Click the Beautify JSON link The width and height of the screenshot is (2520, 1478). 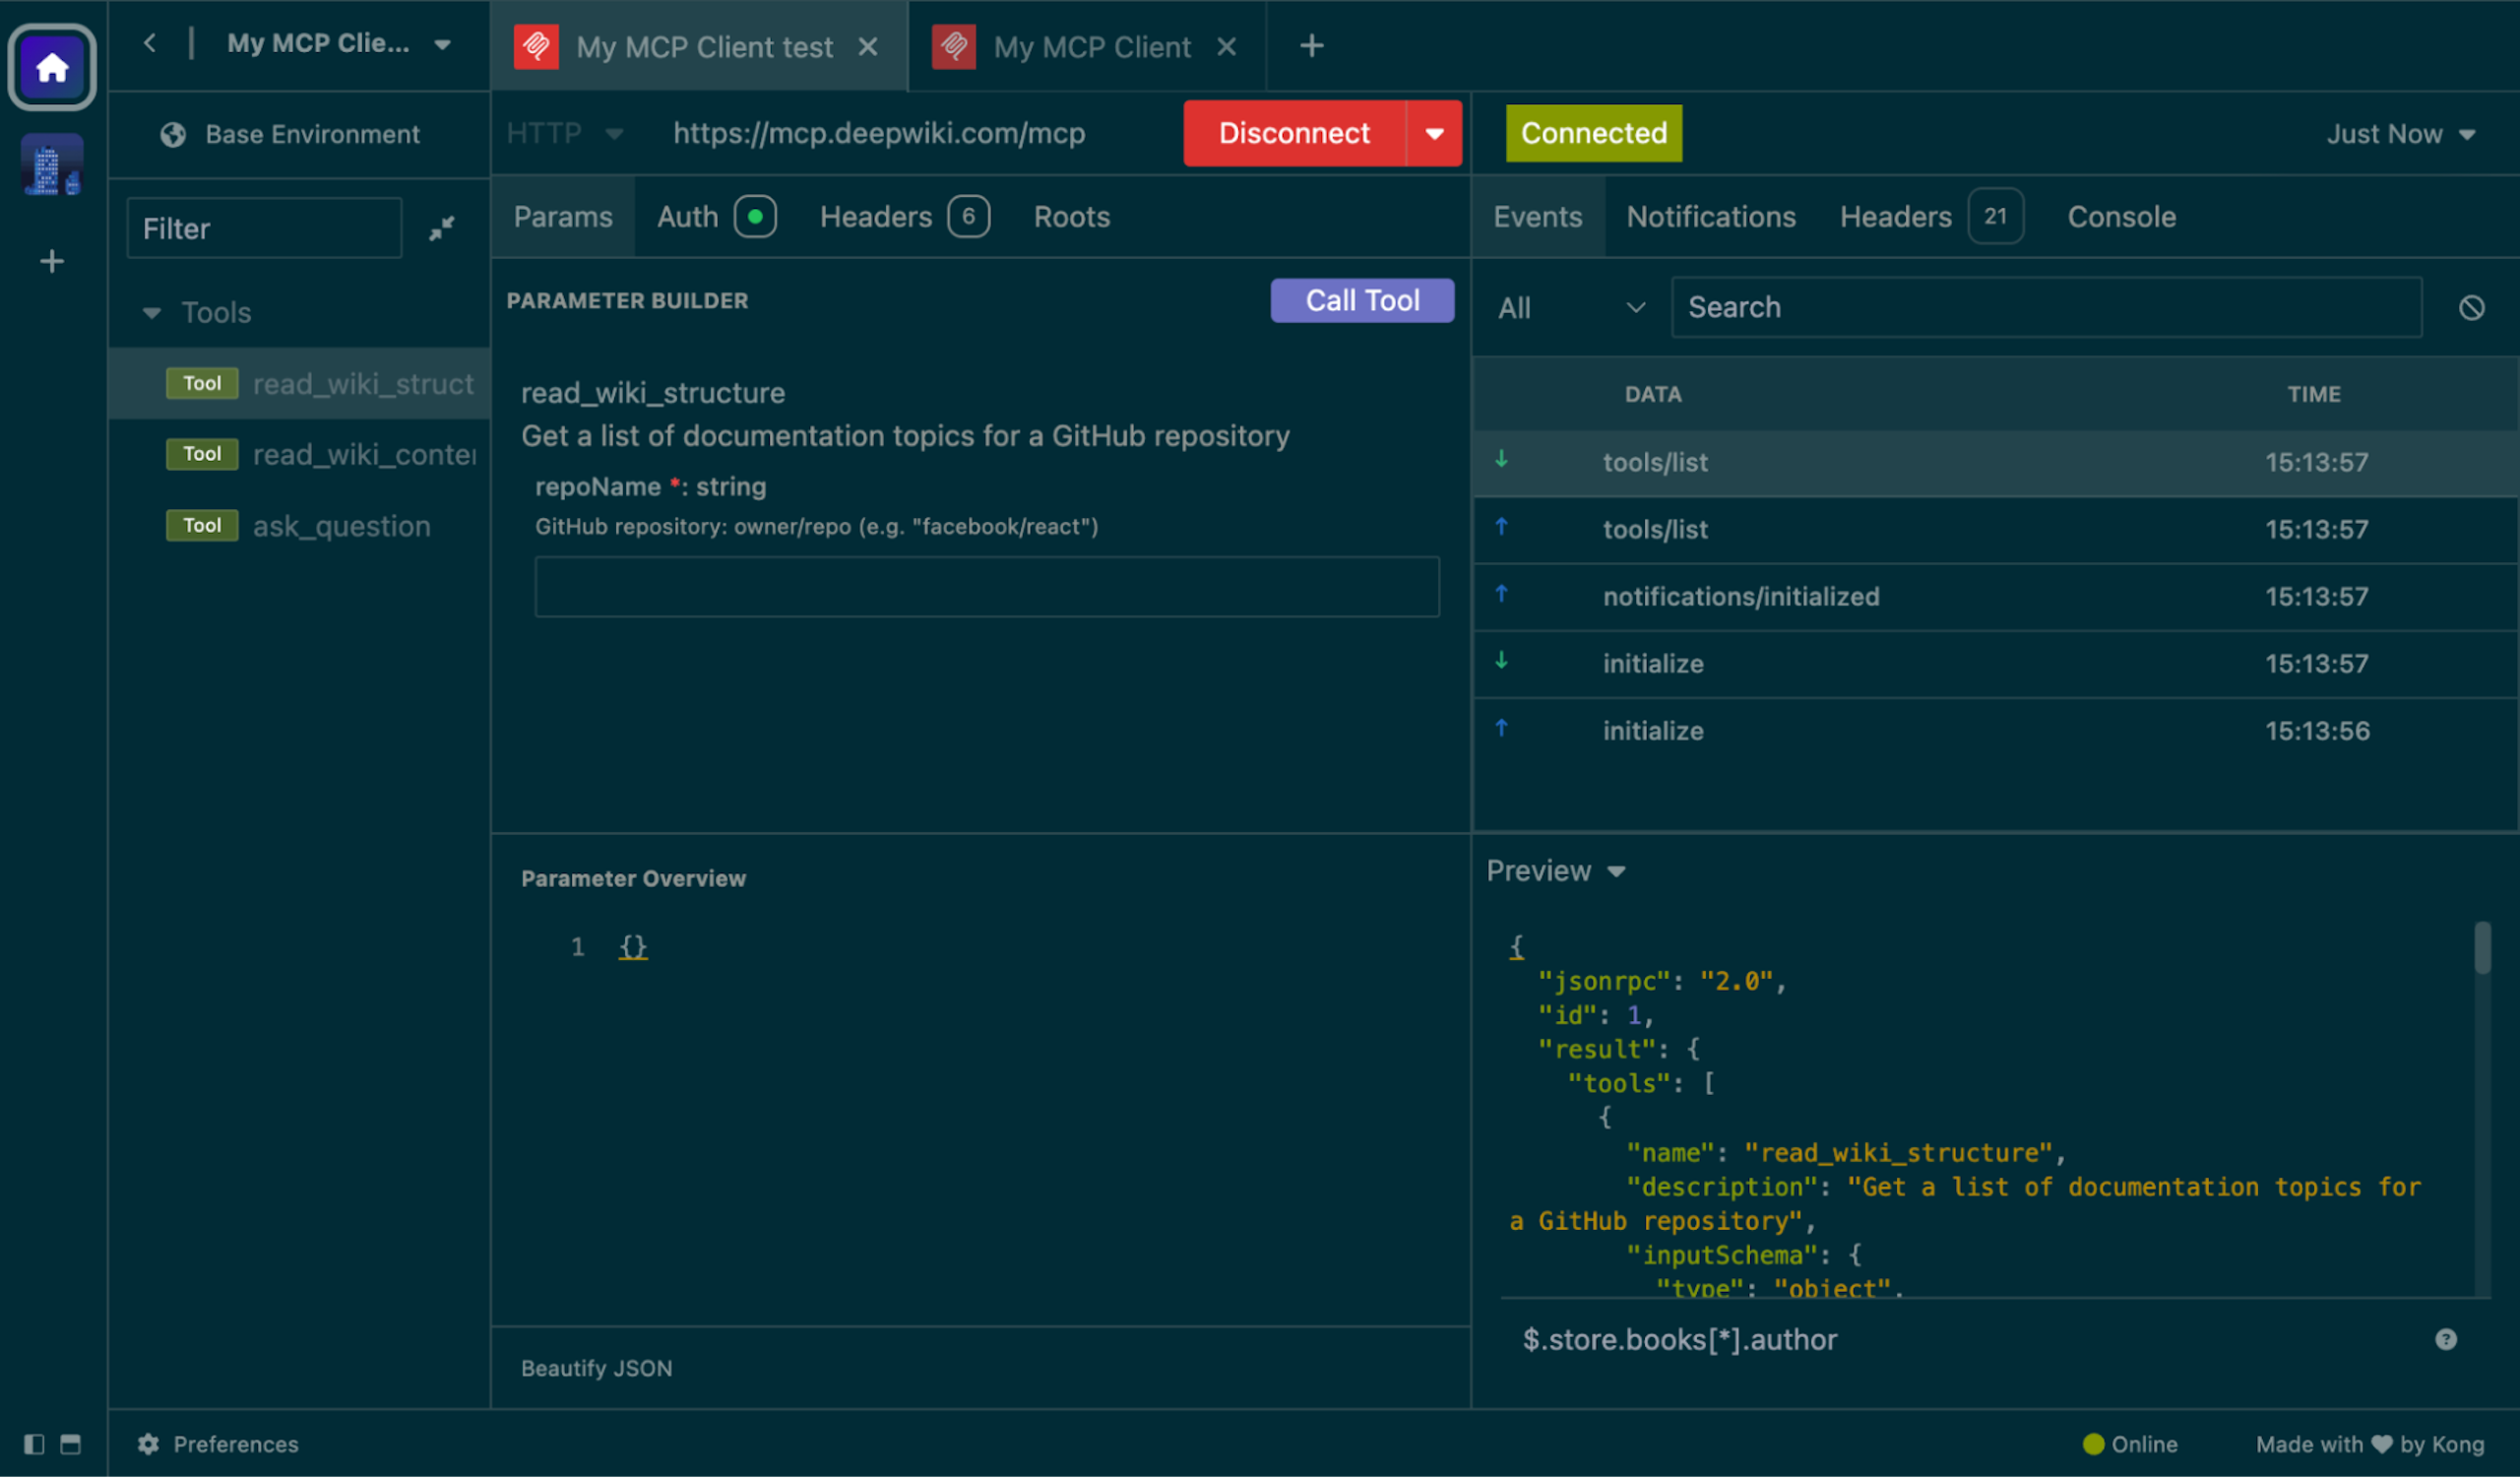coord(596,1368)
